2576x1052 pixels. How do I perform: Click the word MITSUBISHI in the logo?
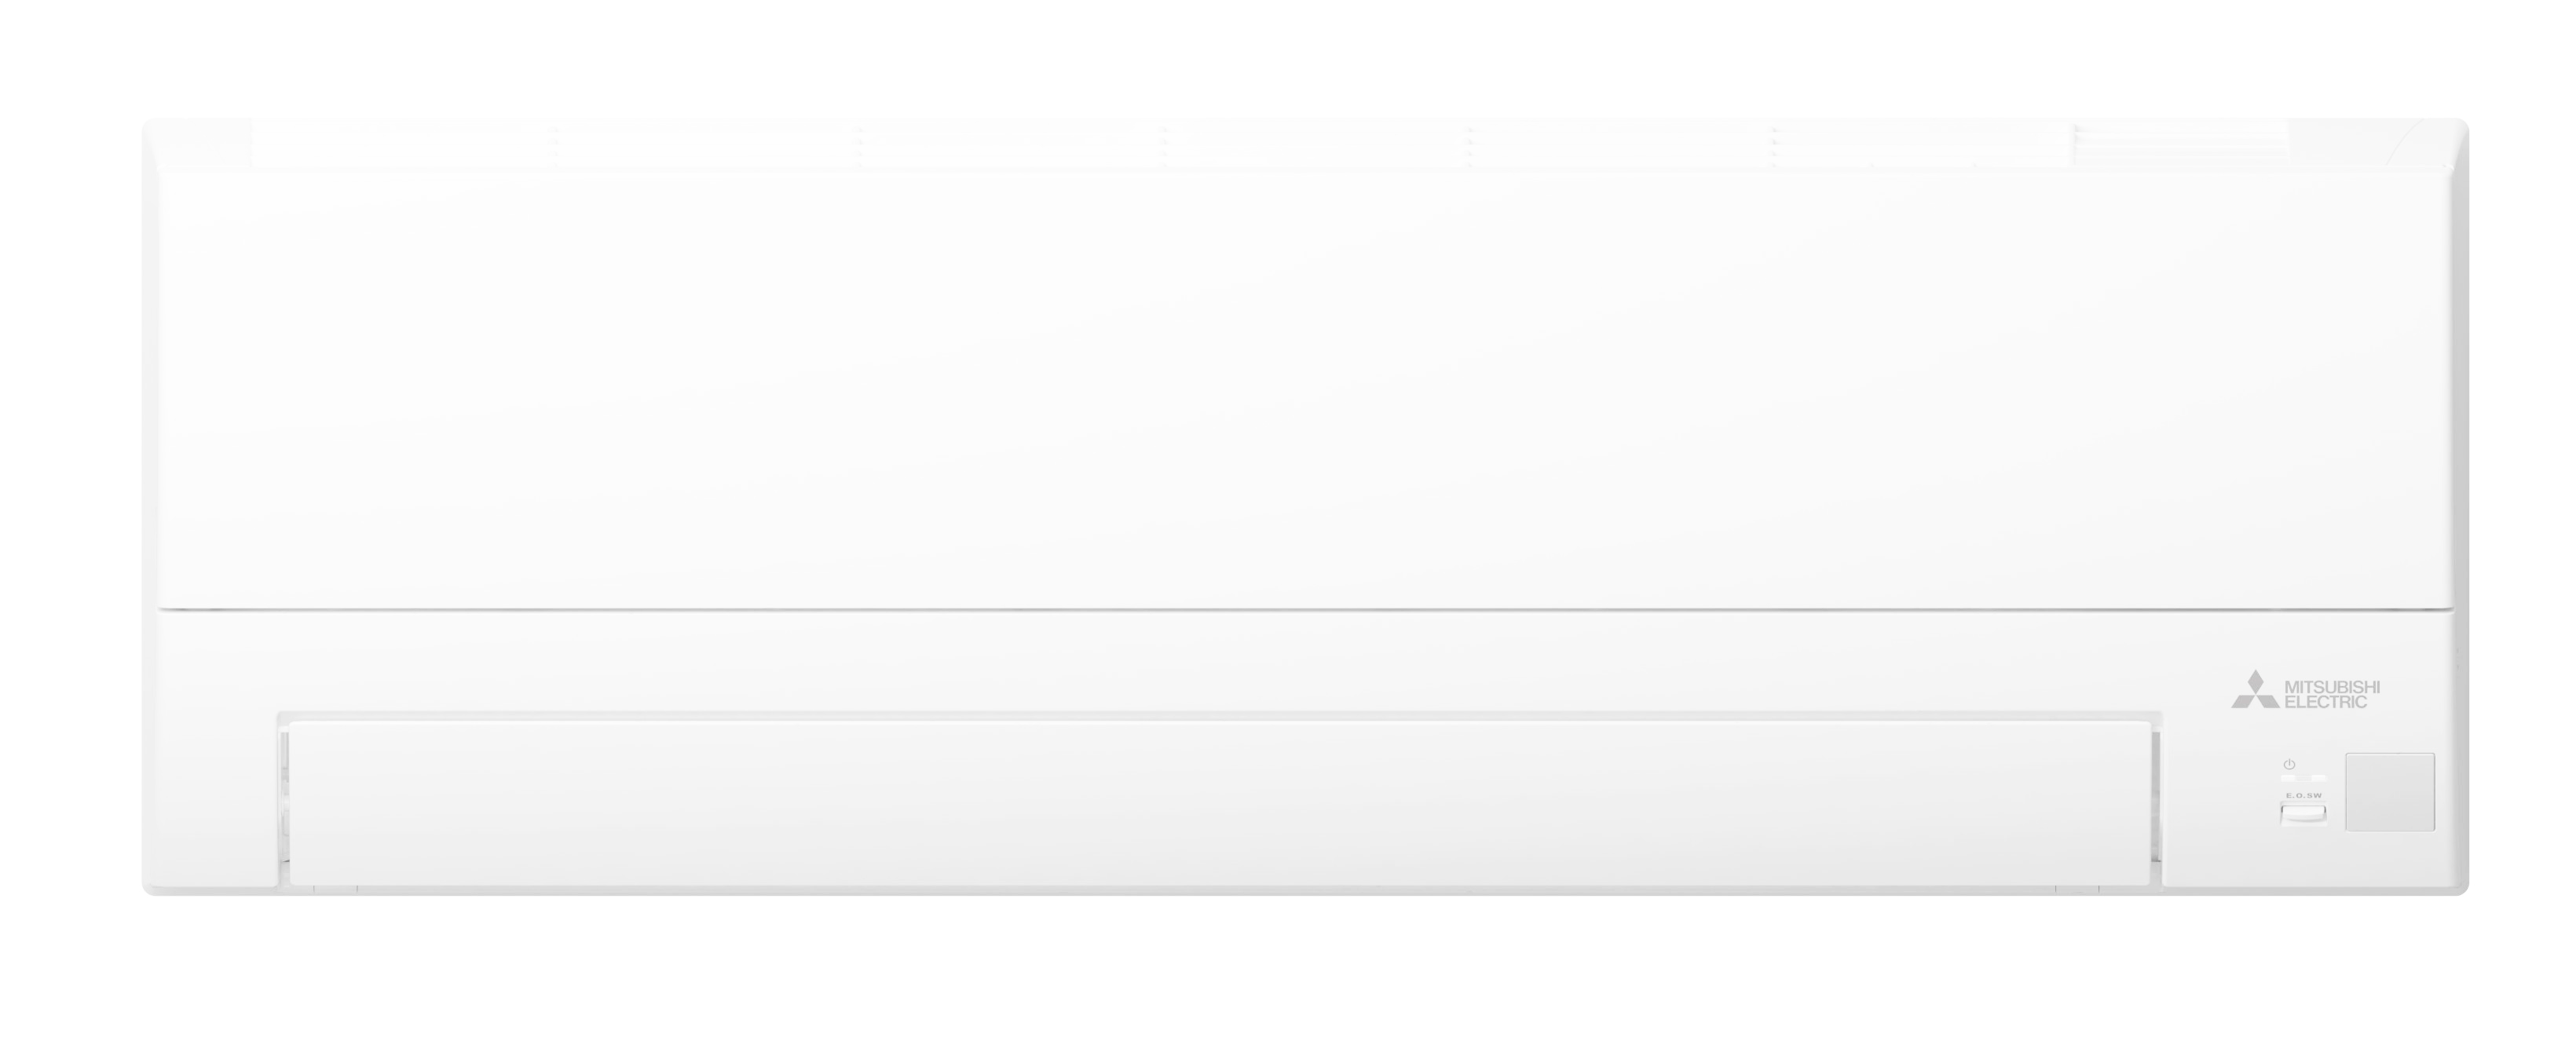coord(2332,687)
